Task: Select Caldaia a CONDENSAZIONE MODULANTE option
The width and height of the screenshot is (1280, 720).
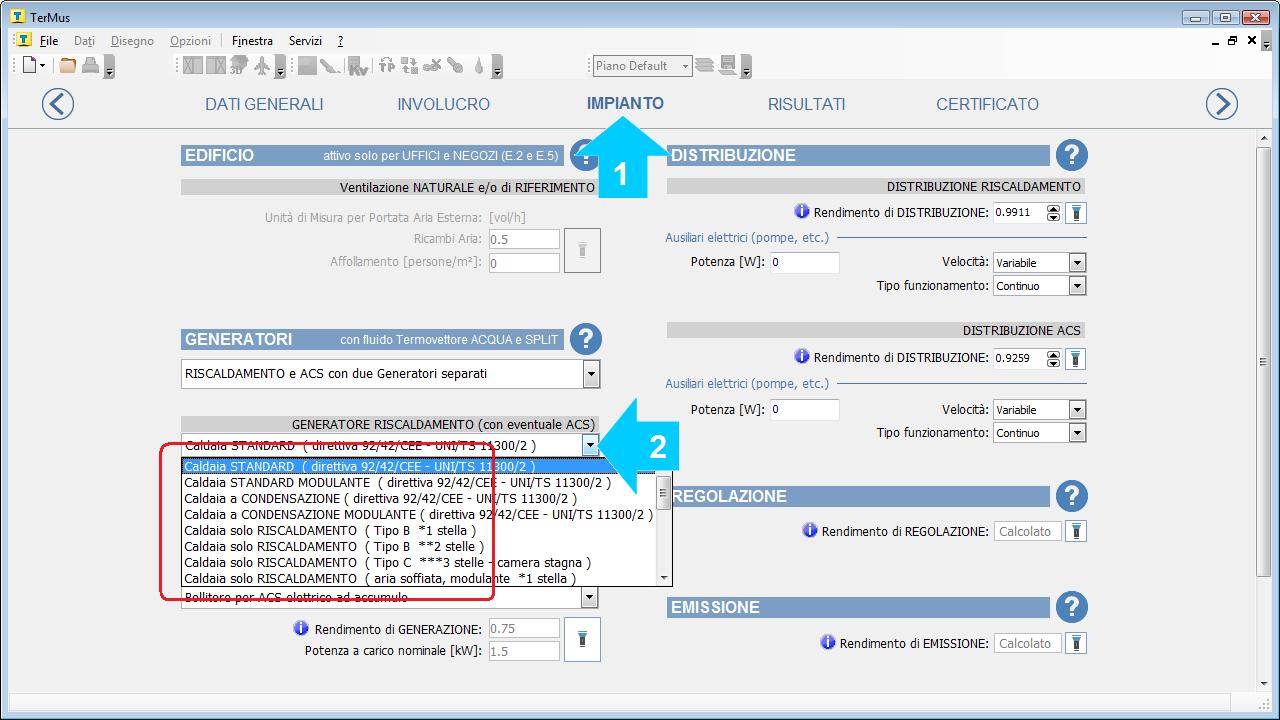Action: 418,514
